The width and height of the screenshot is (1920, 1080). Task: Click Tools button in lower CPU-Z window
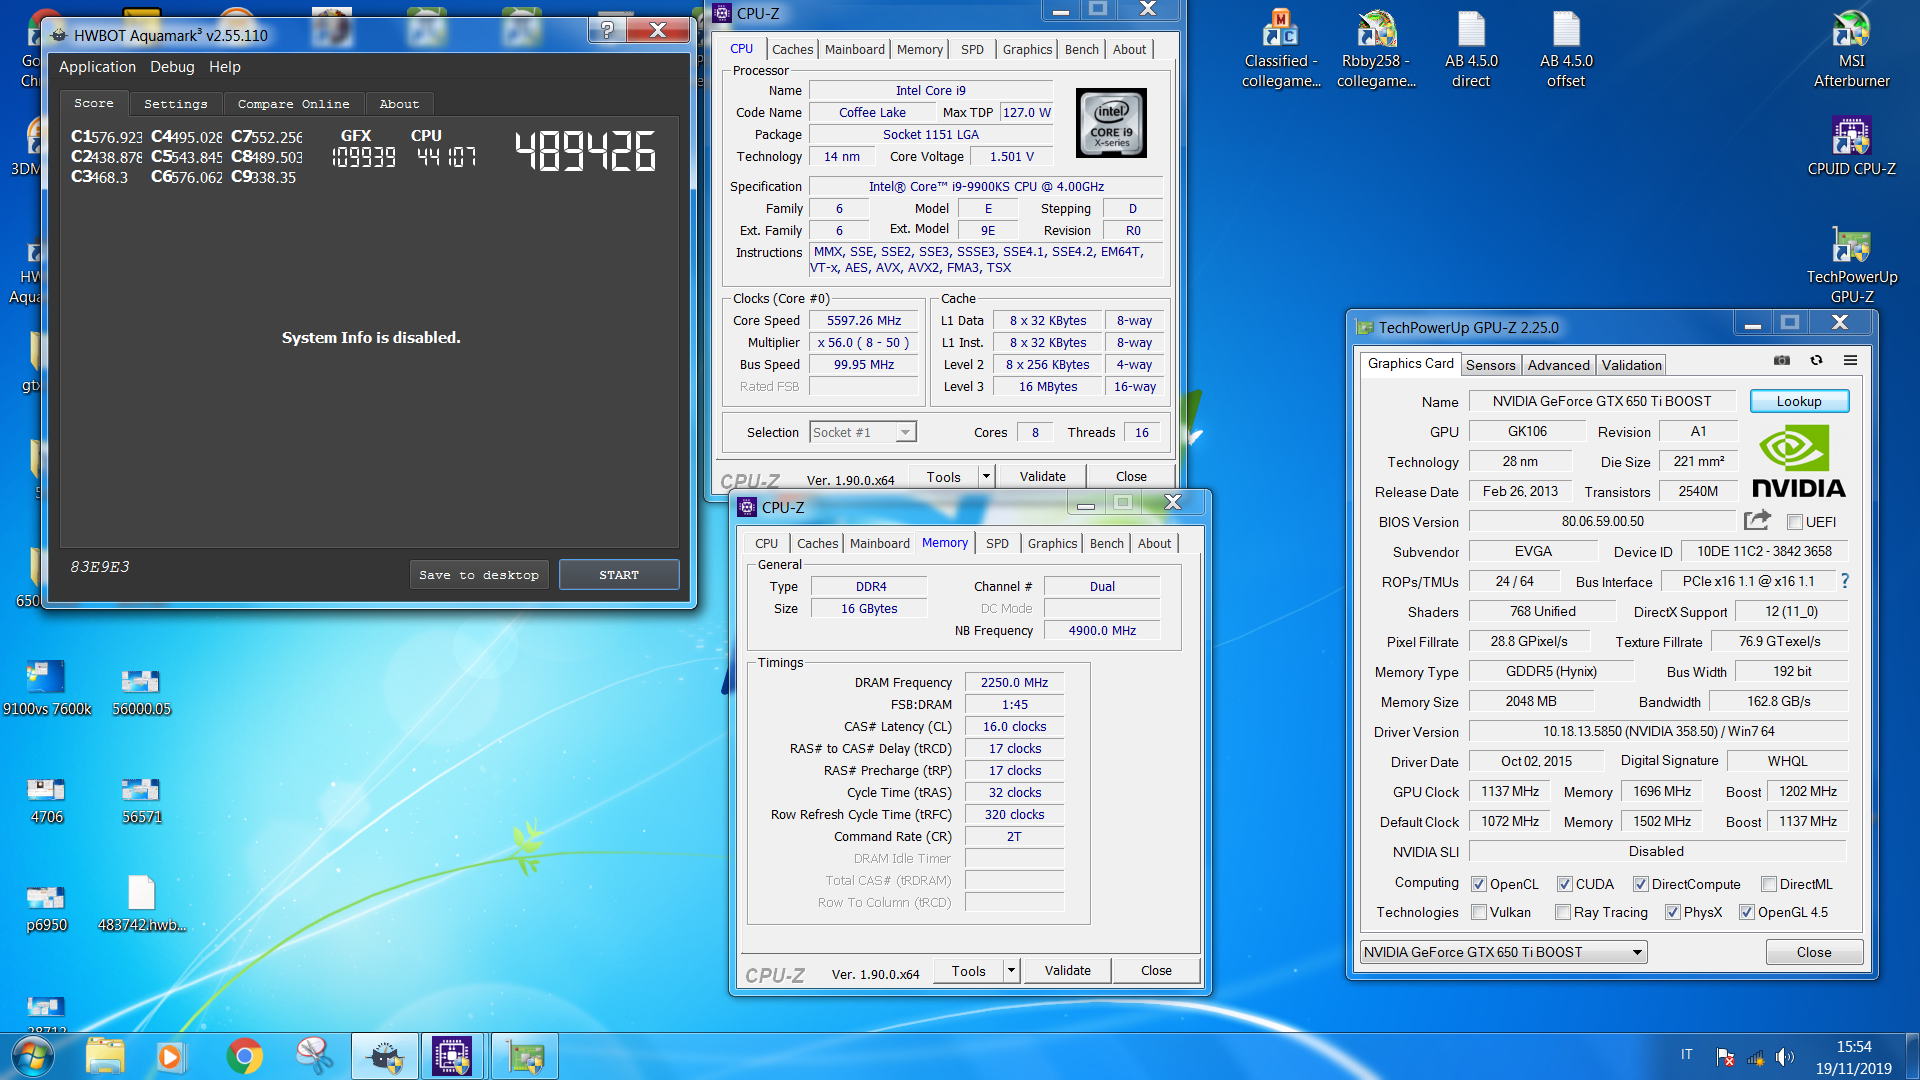pos(968,970)
